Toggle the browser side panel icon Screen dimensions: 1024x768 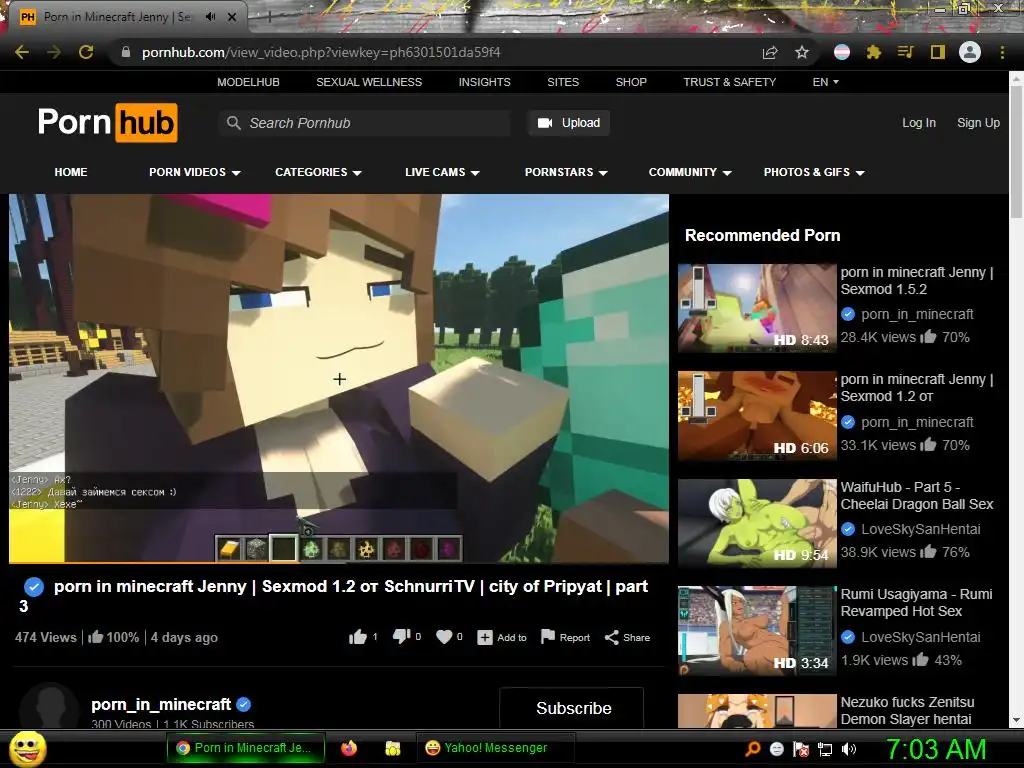point(938,52)
